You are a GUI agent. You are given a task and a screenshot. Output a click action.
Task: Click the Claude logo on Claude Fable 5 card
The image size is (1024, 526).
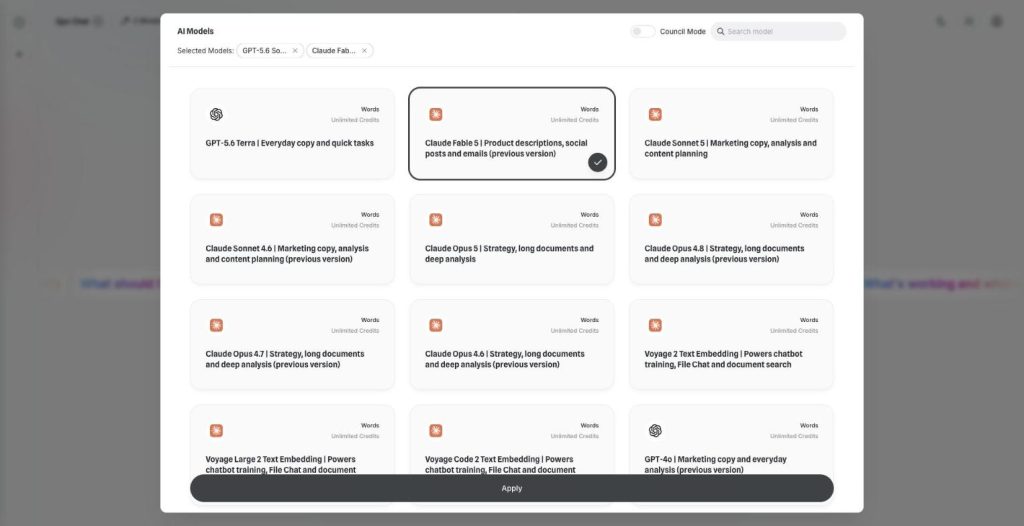pyautogui.click(x=436, y=115)
